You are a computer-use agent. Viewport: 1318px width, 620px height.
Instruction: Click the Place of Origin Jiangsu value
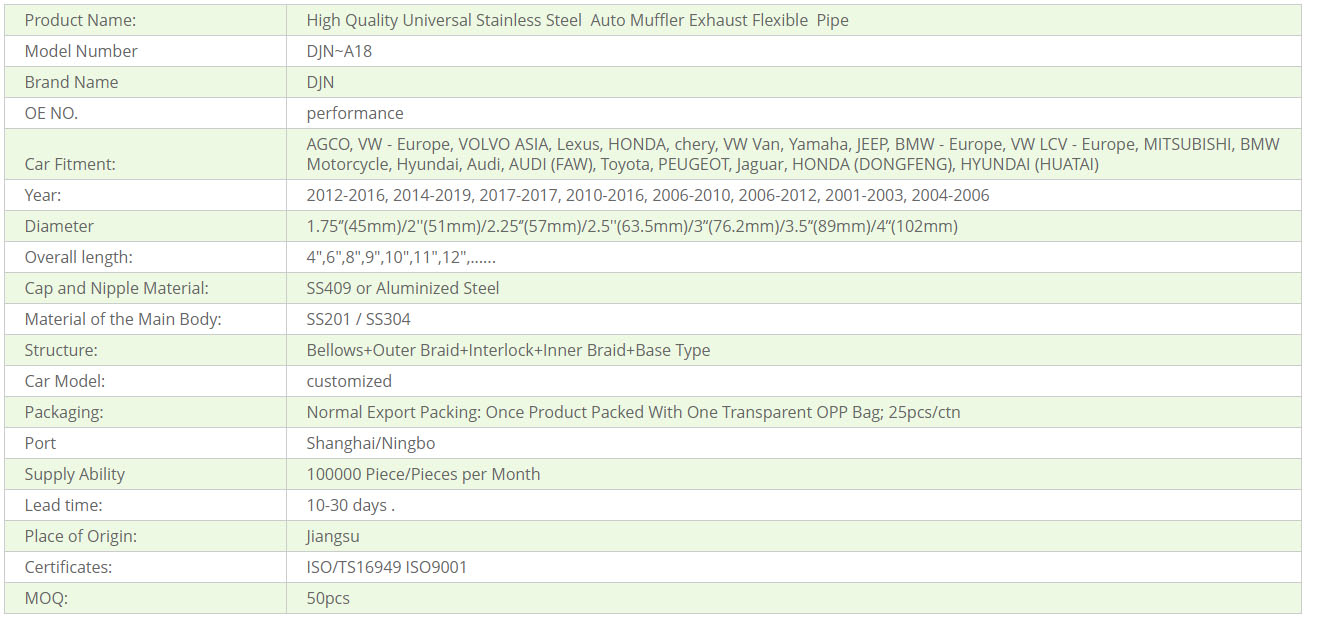click(x=333, y=536)
